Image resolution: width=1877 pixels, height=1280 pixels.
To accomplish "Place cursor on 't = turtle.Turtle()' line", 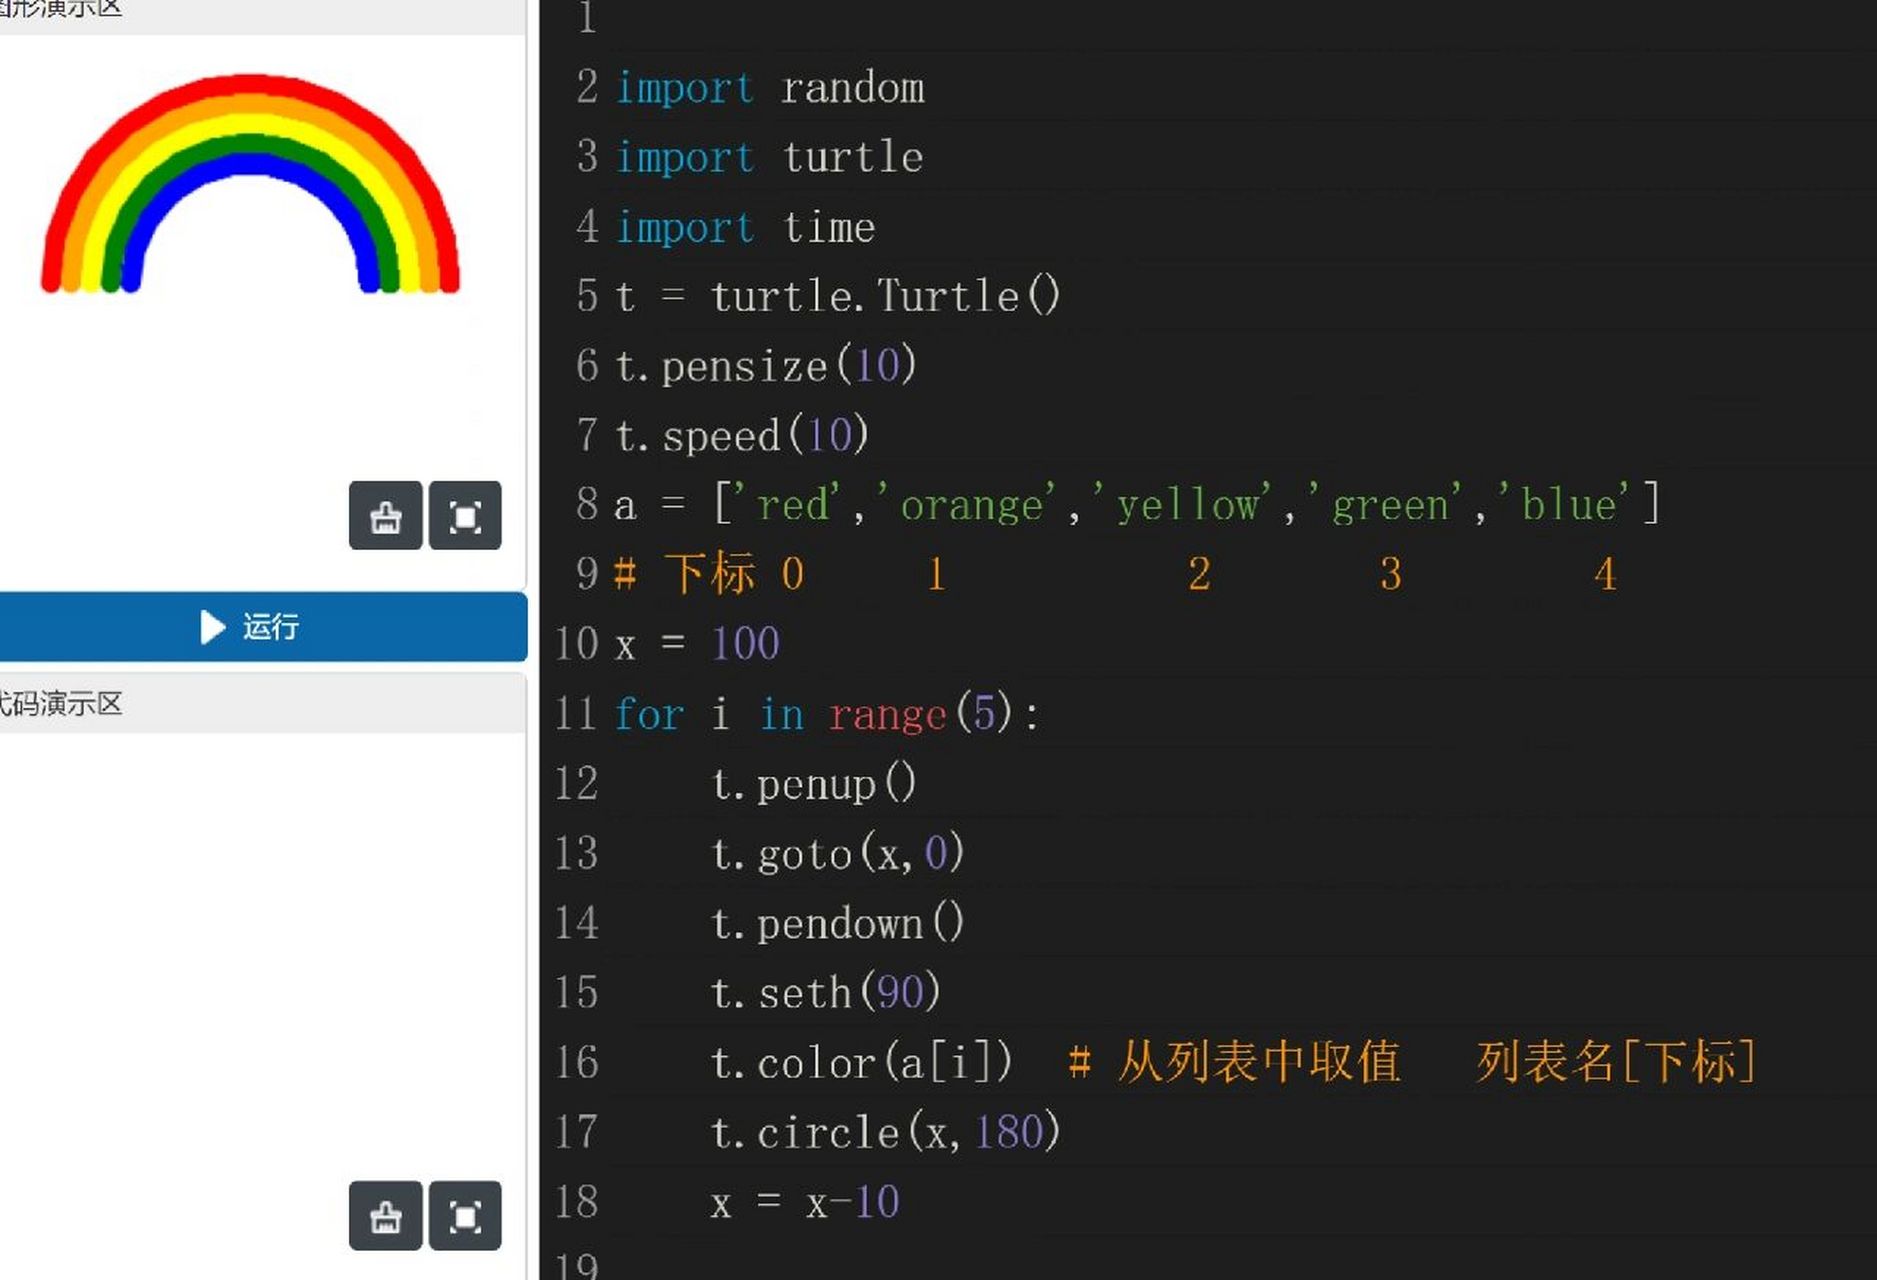I will 837,297.
